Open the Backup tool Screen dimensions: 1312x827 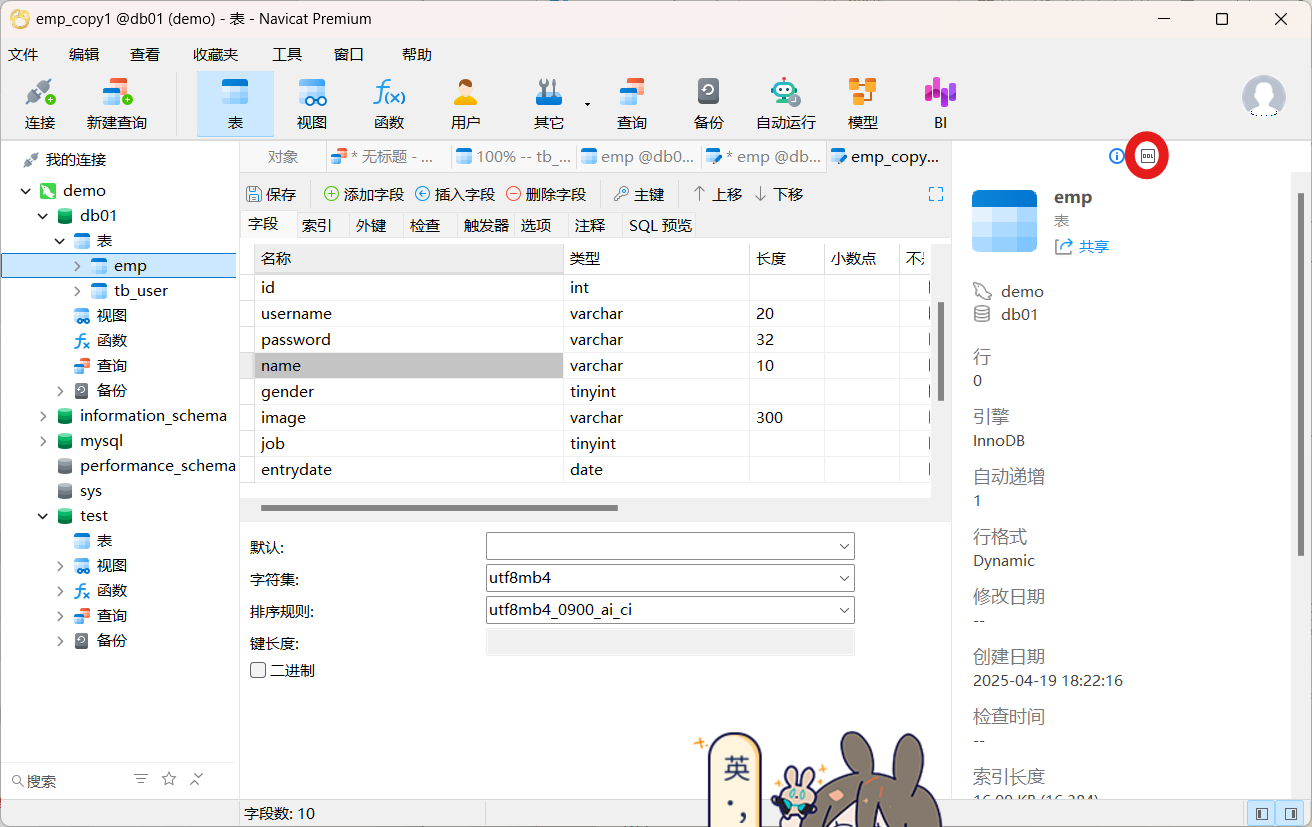point(708,104)
